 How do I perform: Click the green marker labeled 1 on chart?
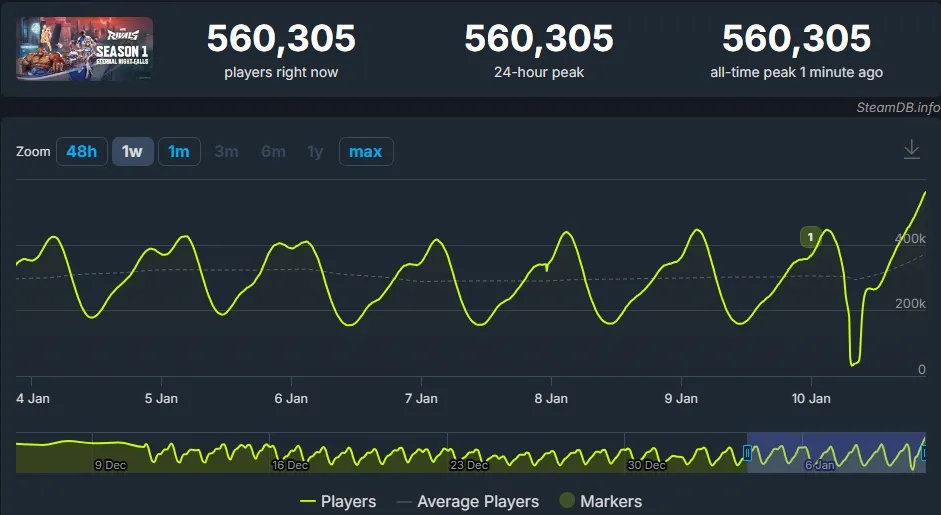pyautogui.click(x=810, y=237)
